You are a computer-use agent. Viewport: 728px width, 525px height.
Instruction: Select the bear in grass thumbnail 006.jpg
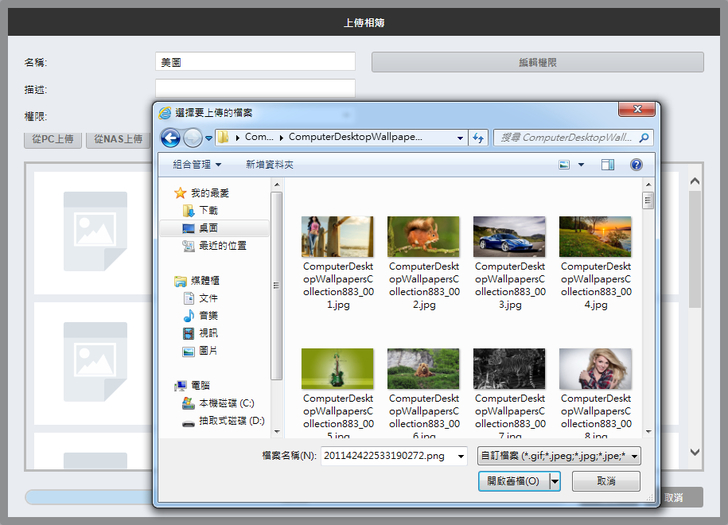click(423, 369)
